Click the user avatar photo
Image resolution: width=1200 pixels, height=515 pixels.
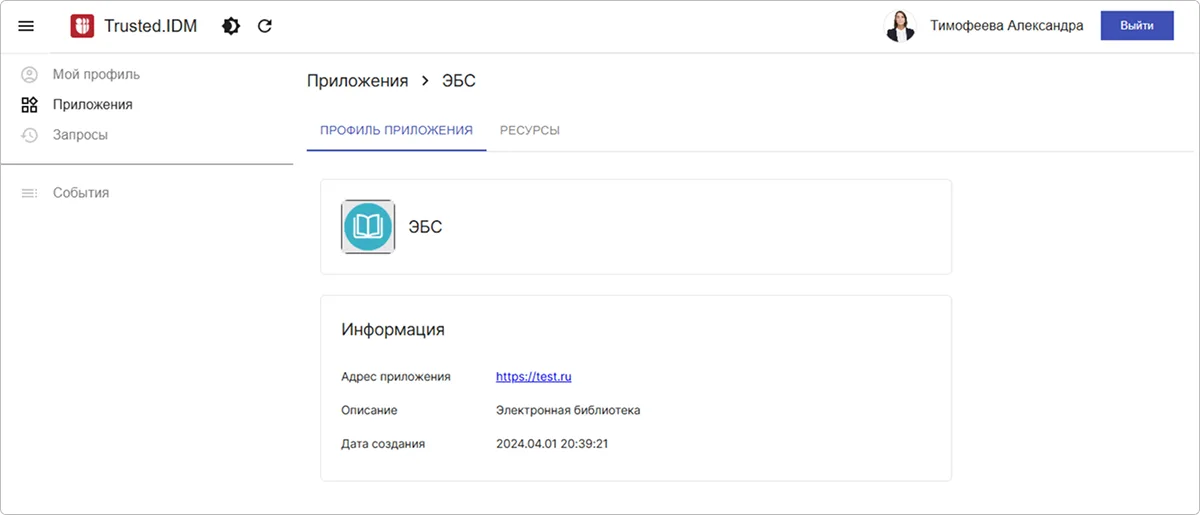pyautogui.click(x=900, y=26)
